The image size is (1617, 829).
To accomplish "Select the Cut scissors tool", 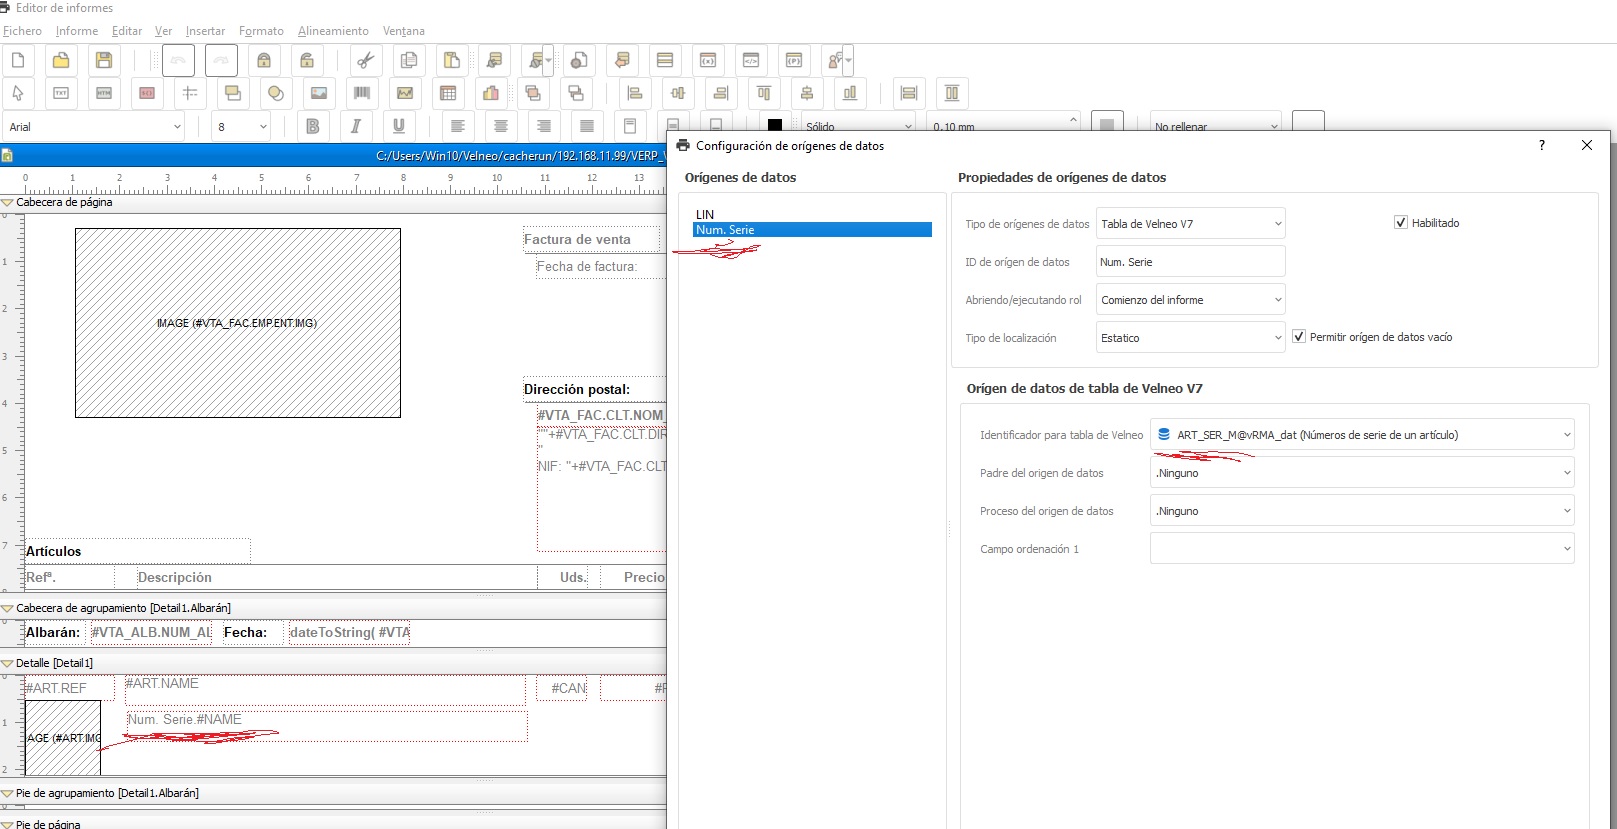I will [x=366, y=61].
